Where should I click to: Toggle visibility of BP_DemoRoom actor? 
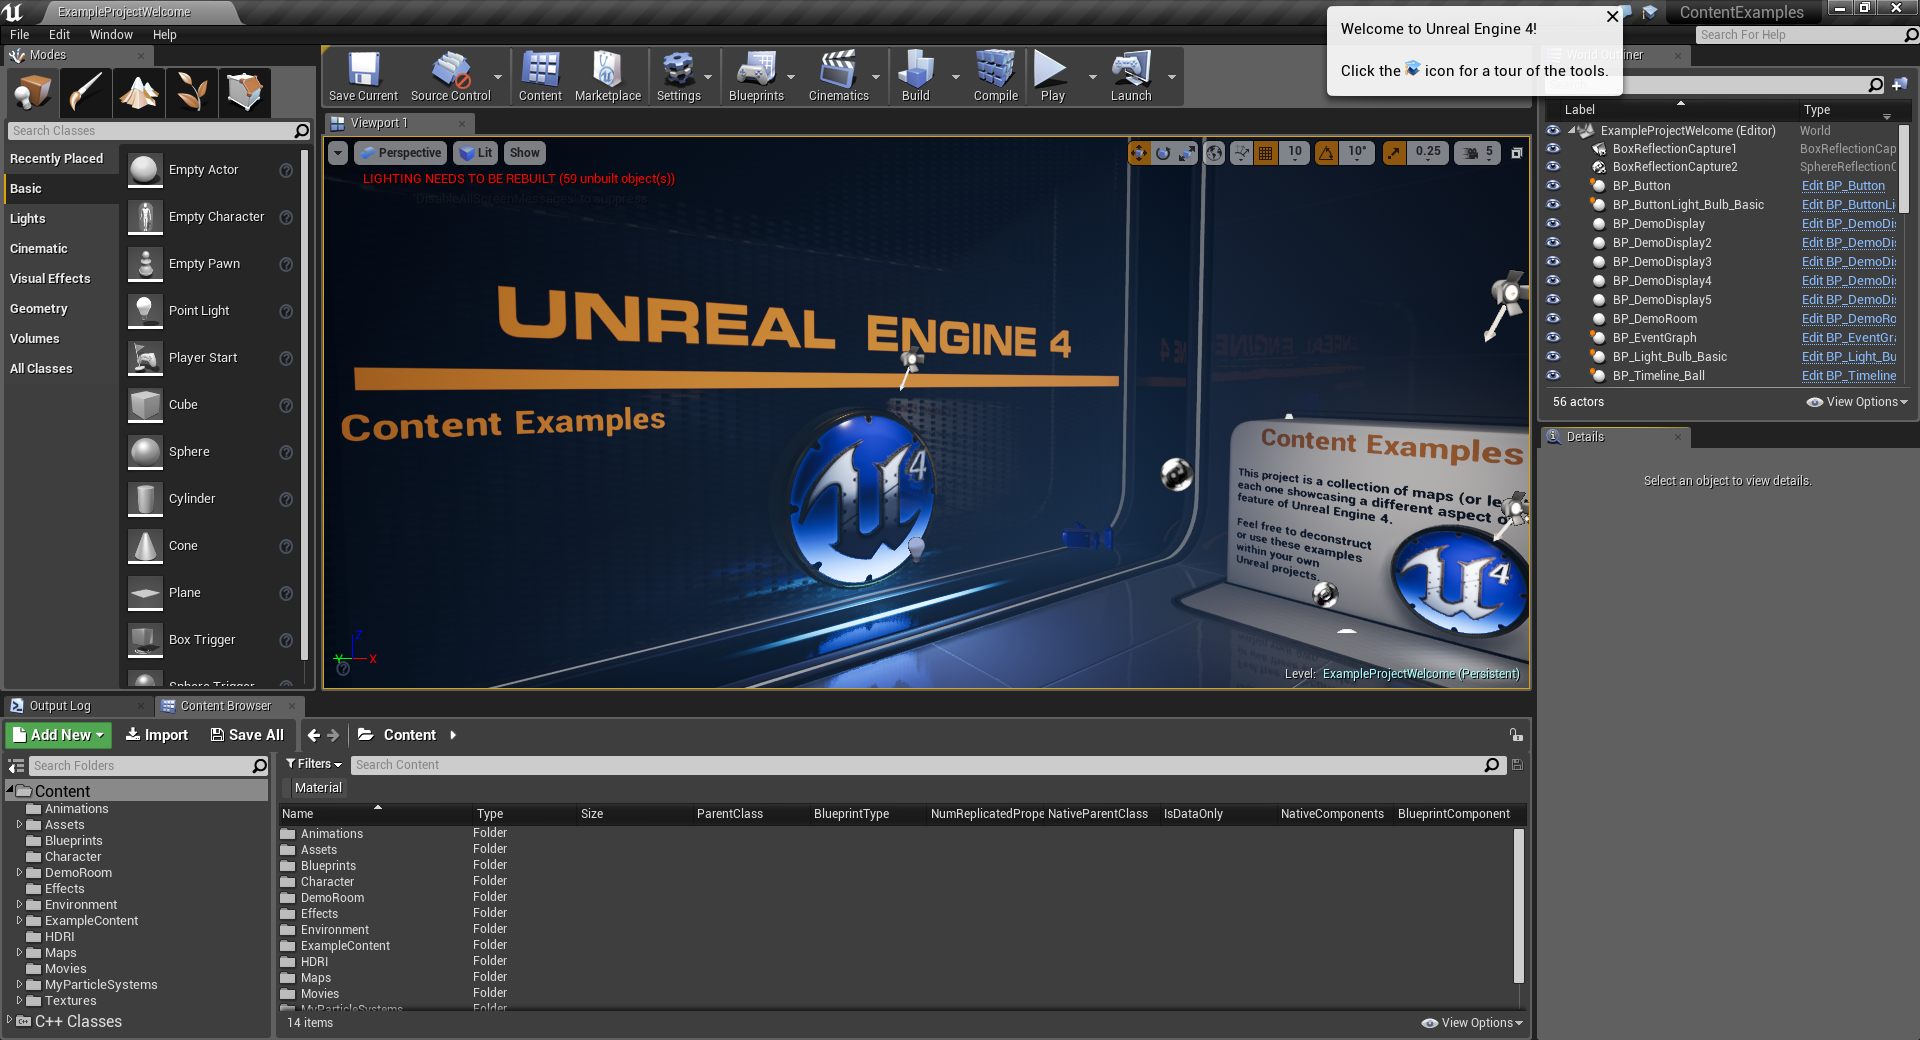coord(1553,318)
